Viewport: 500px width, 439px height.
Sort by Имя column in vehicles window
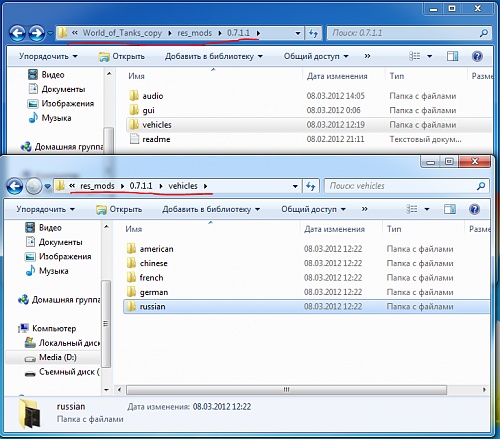(133, 229)
